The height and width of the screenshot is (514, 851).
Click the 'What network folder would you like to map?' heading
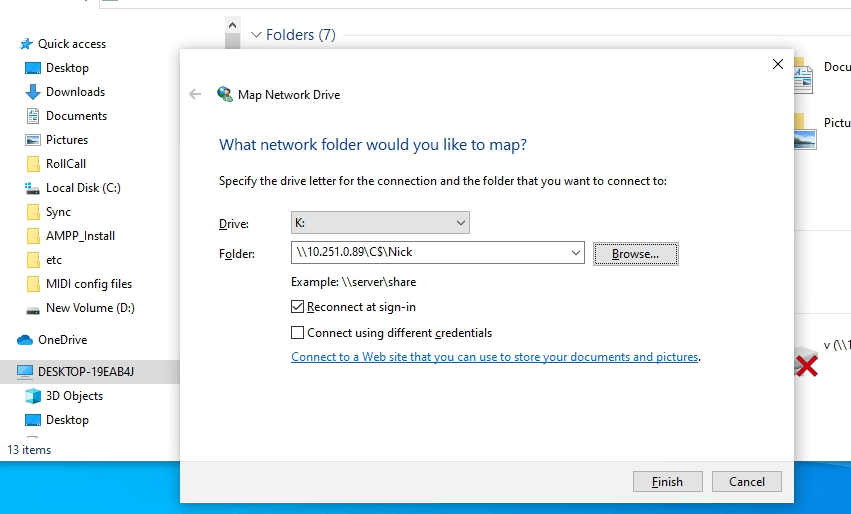coord(373,144)
